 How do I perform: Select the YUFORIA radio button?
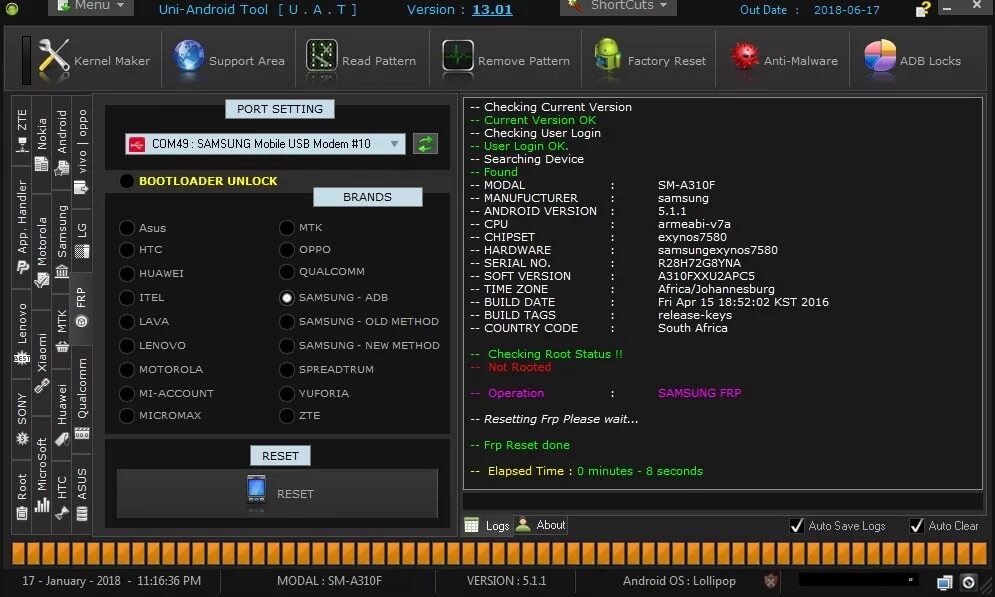click(287, 393)
